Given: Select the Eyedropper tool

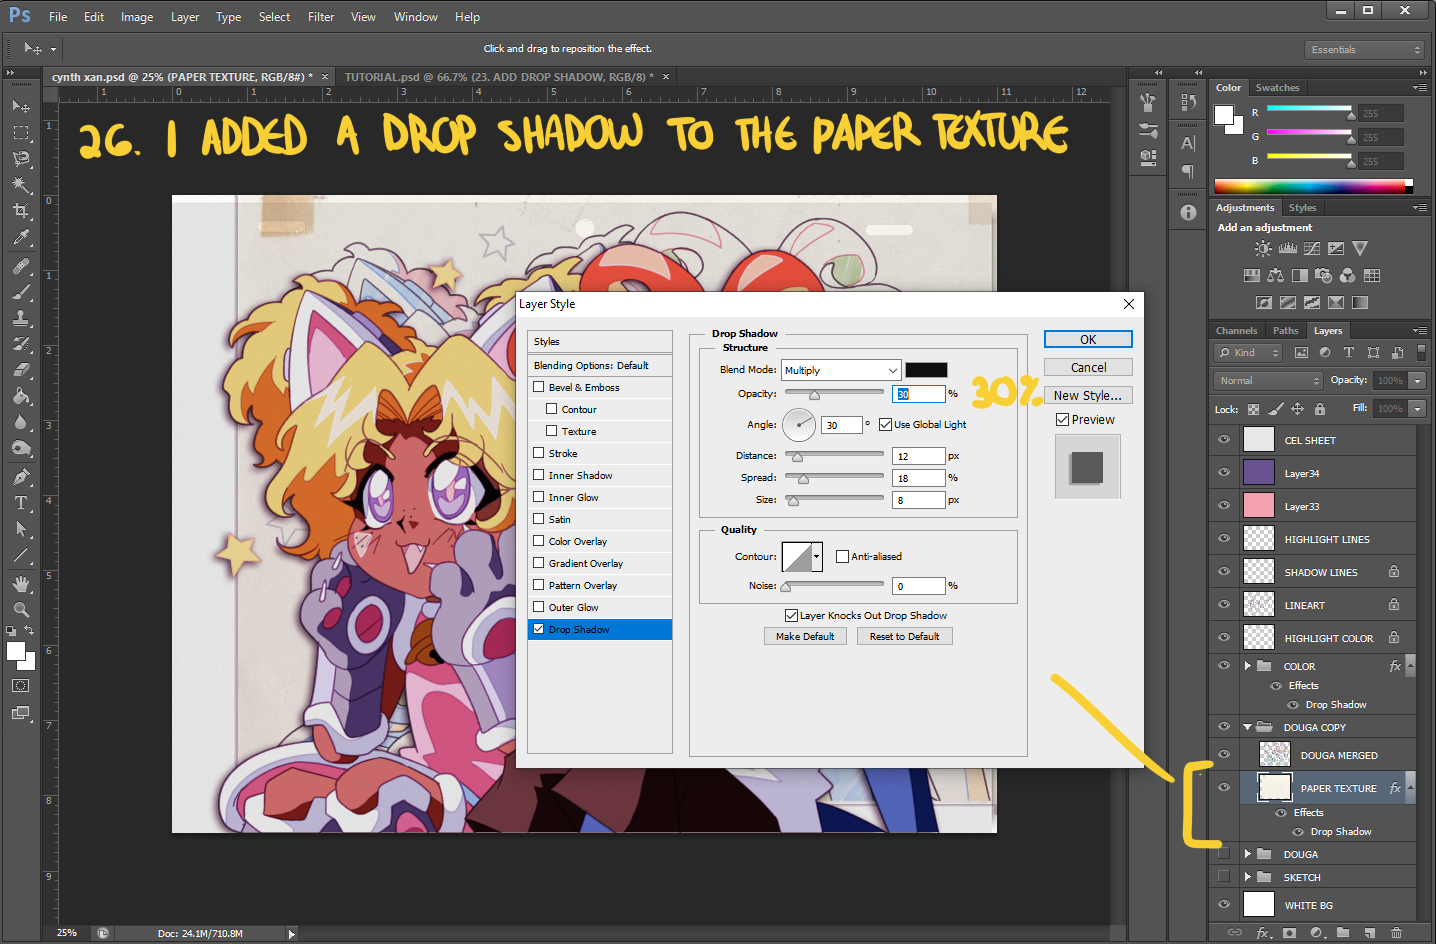Looking at the screenshot, I should coord(20,238).
